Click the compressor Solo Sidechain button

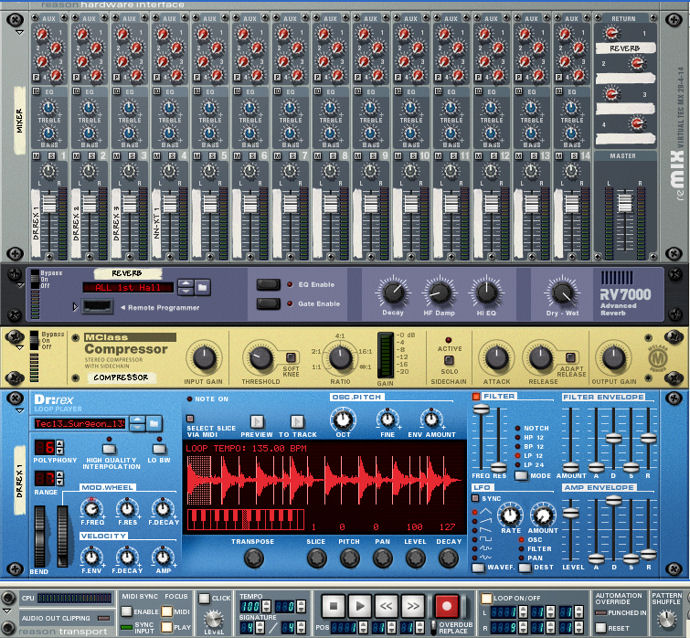point(448,360)
